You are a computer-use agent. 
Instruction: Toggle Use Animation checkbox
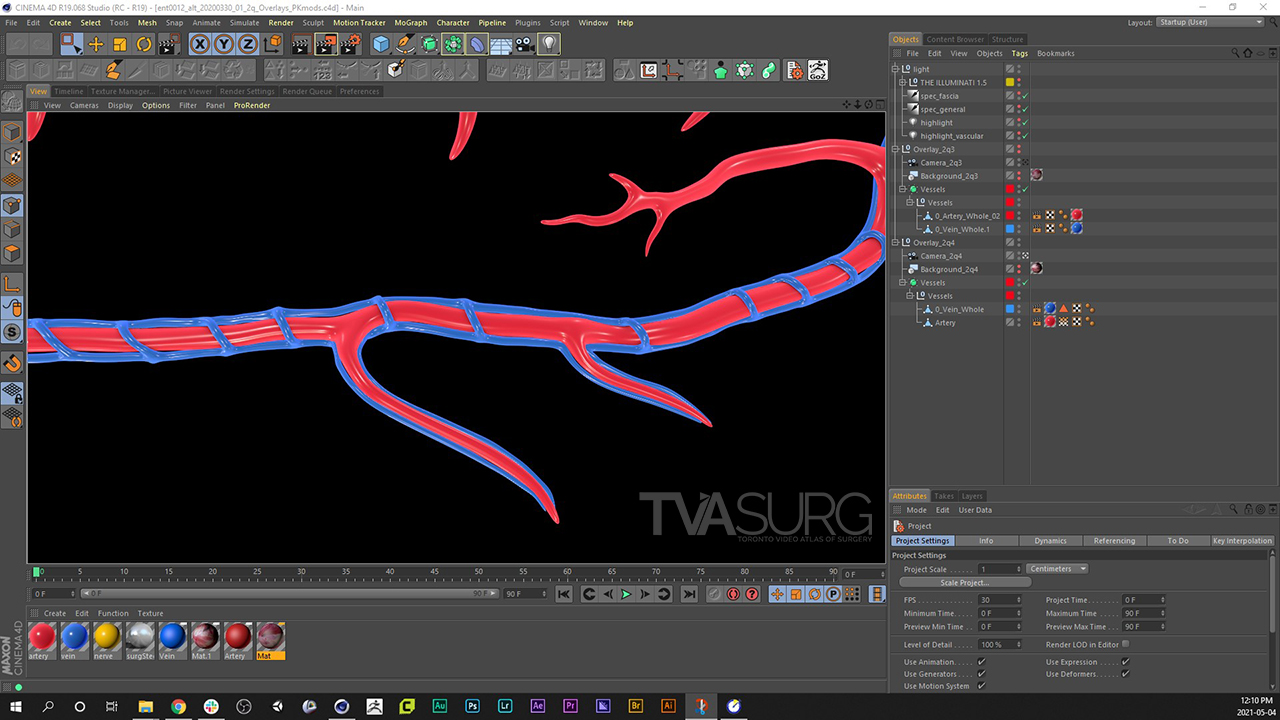pyautogui.click(x=981, y=662)
